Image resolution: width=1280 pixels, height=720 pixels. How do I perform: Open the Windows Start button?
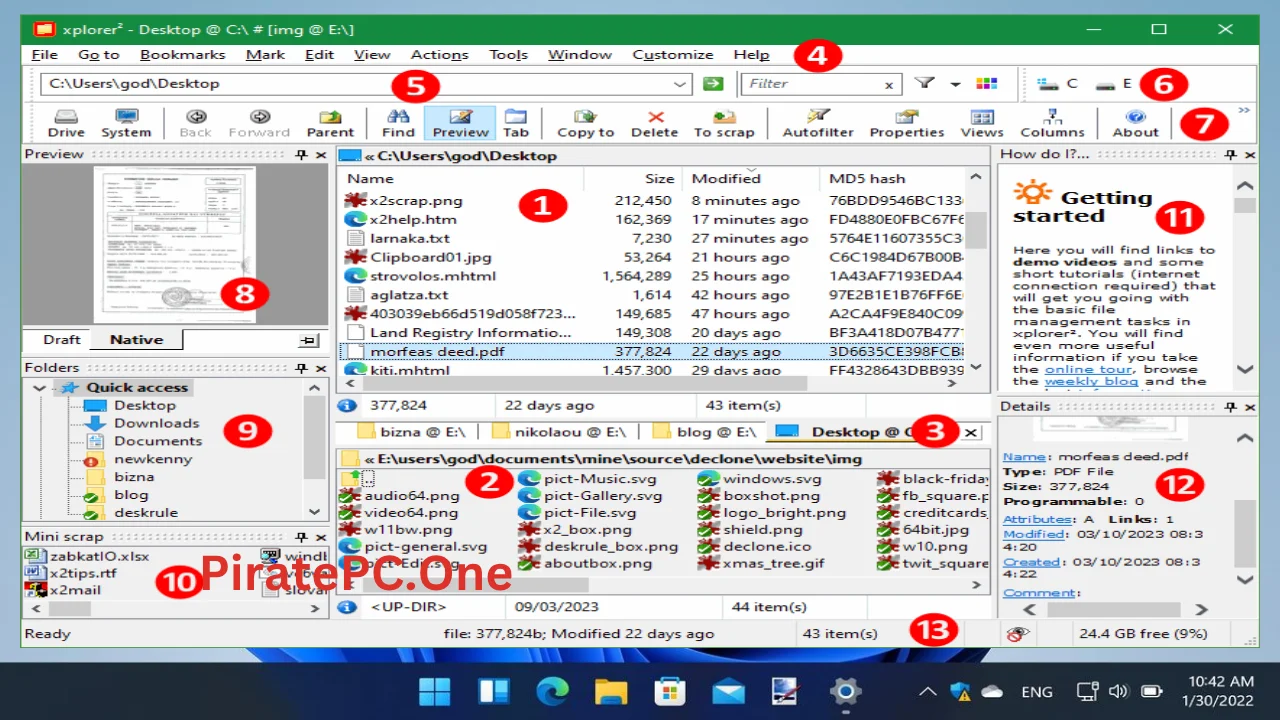(434, 691)
